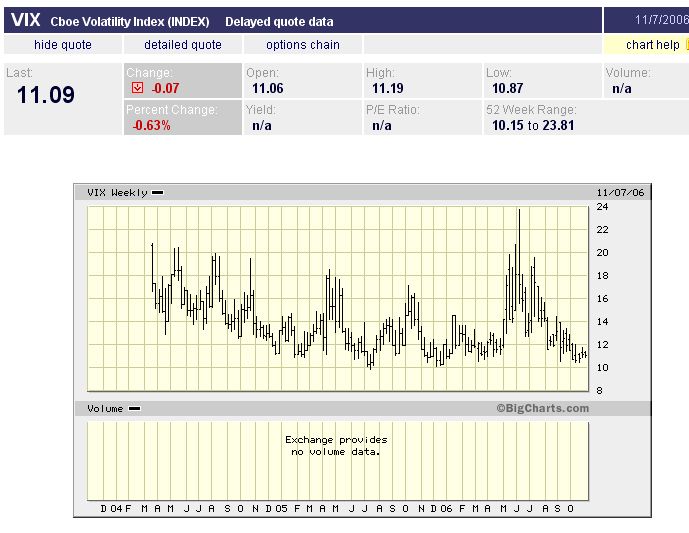Click the P/E Ratio n/a value
This screenshot has width=689, height=533.
382,126
